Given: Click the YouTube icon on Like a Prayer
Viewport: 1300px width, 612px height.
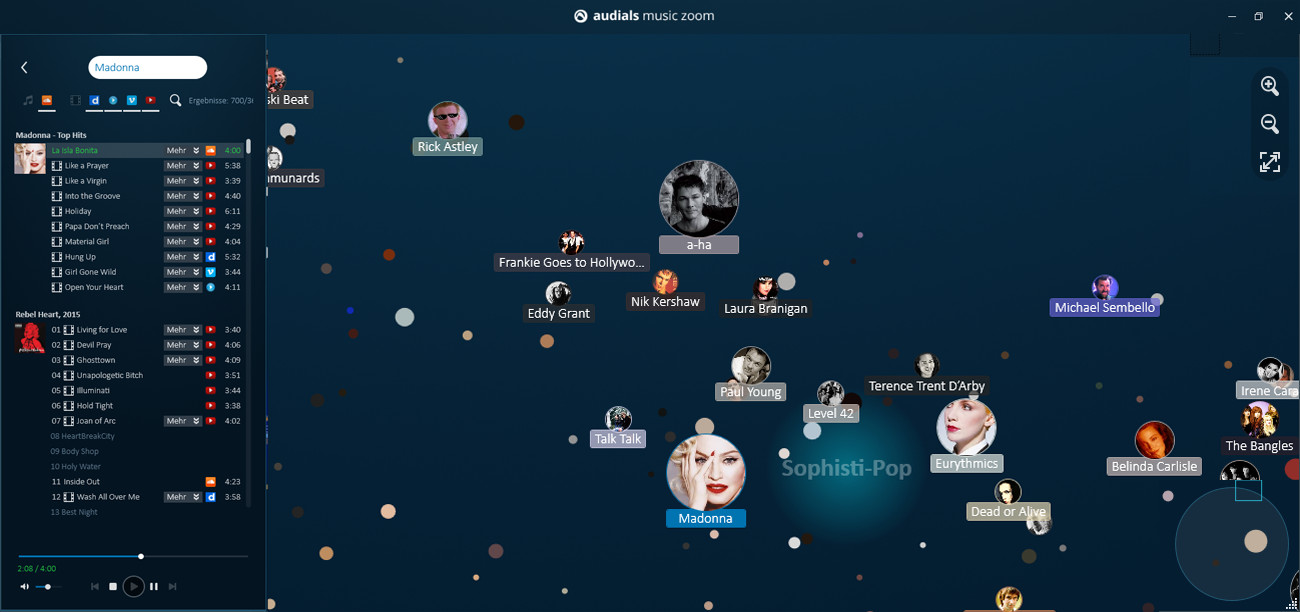Looking at the screenshot, I should [210, 166].
